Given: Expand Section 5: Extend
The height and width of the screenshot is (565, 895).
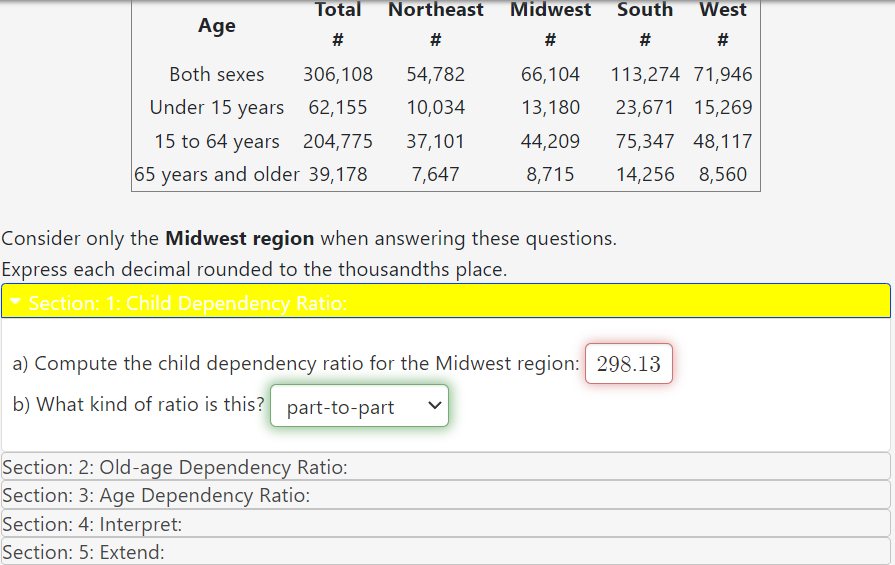Looking at the screenshot, I should coord(446,551).
